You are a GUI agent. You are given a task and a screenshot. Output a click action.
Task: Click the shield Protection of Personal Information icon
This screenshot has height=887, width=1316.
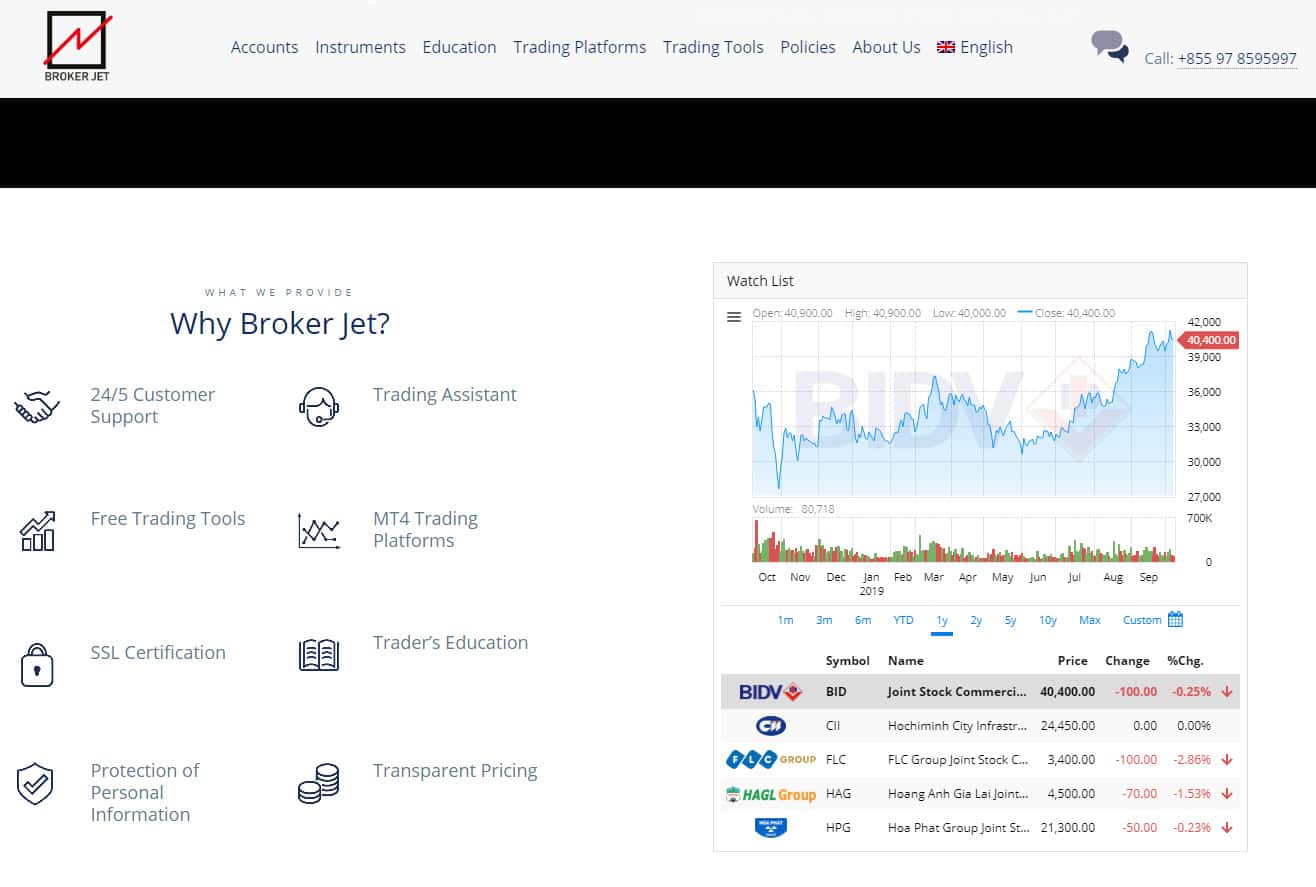coord(35,783)
